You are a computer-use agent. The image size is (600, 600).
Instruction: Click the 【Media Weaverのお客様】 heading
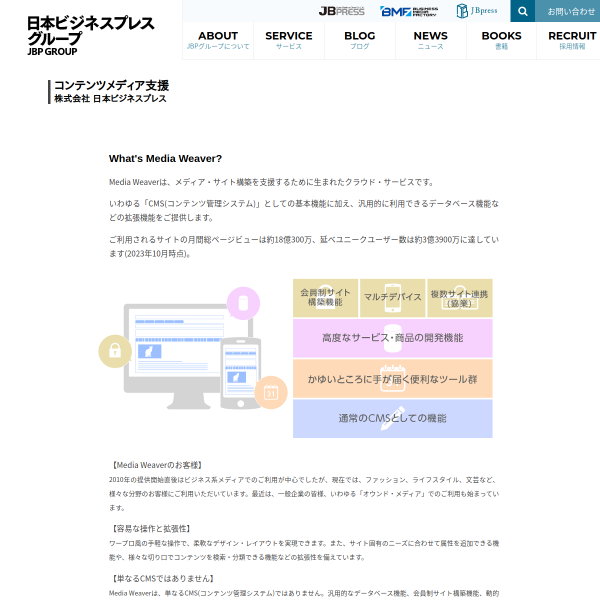coord(156,465)
